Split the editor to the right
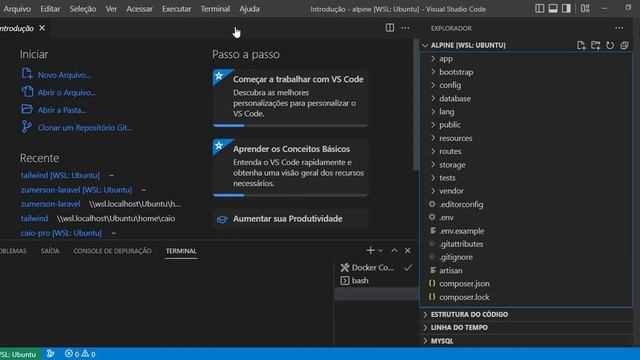The height and width of the screenshot is (360, 640). click(x=390, y=28)
